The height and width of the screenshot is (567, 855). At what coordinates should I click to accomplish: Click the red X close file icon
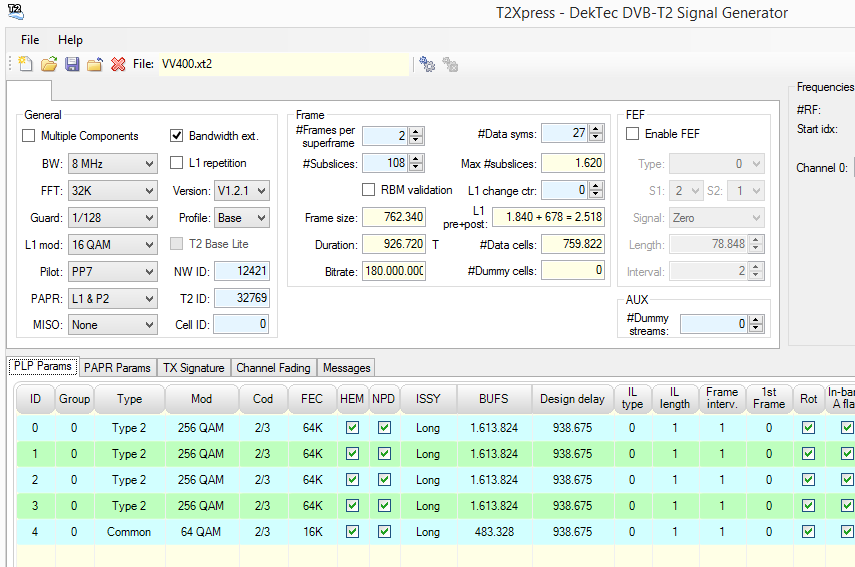118,64
